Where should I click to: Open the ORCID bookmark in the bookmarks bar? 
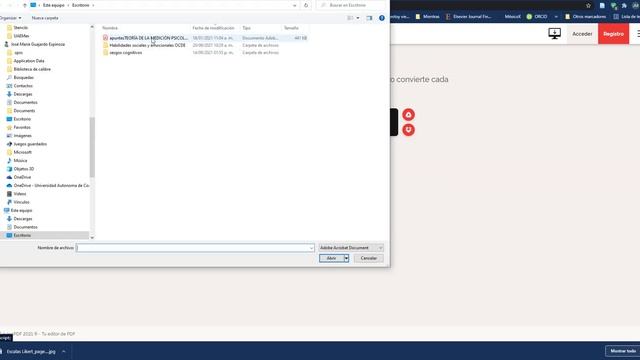537,17
